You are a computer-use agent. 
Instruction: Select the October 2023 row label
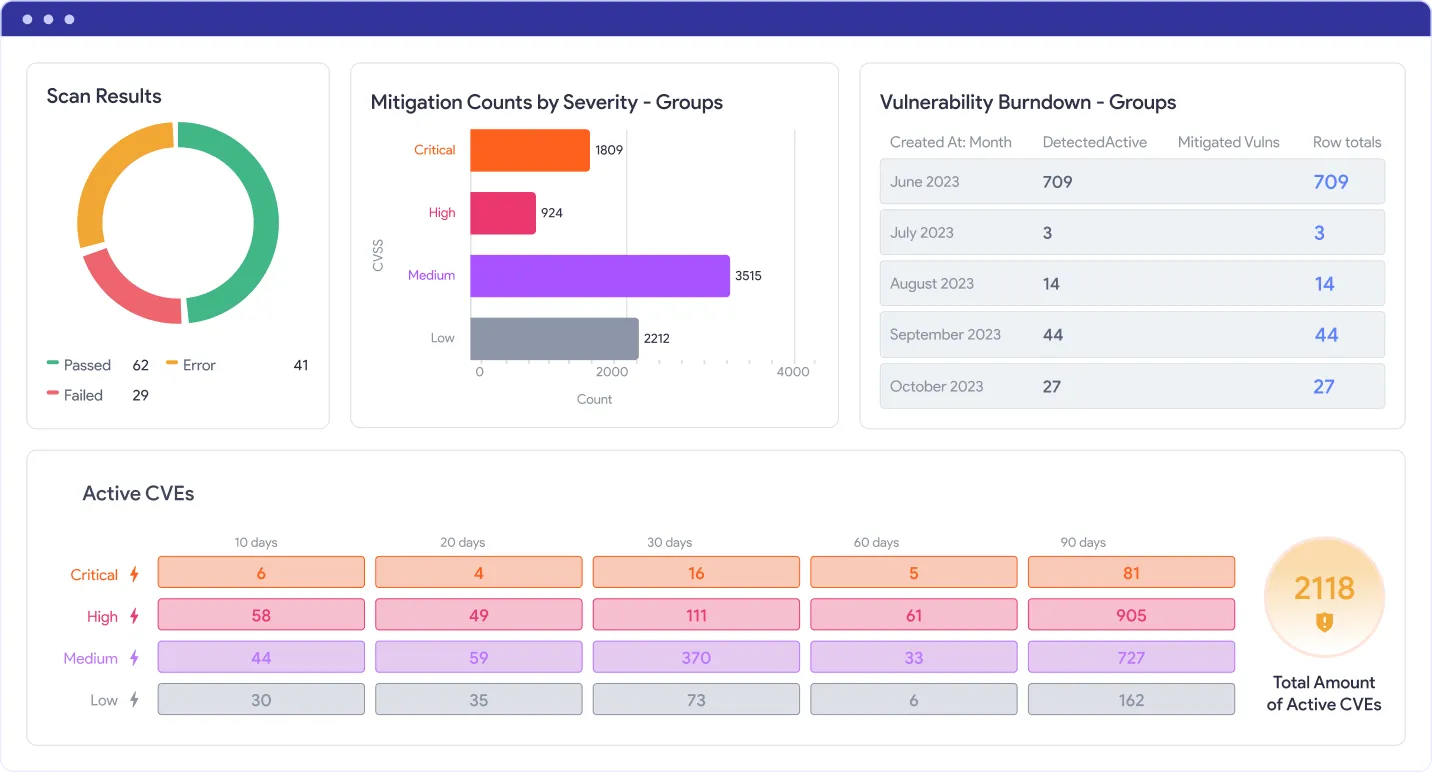coord(937,387)
